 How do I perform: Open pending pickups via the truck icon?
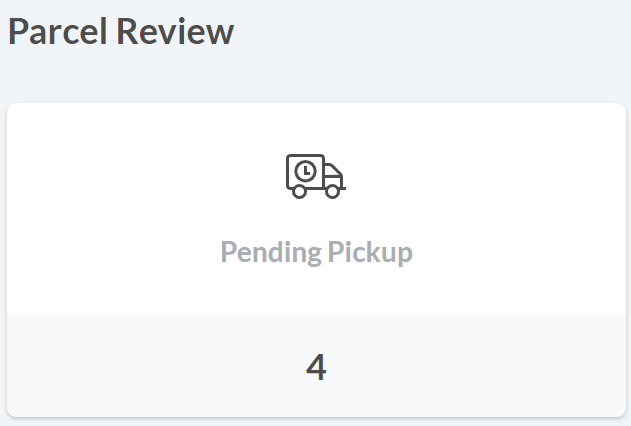tap(315, 176)
